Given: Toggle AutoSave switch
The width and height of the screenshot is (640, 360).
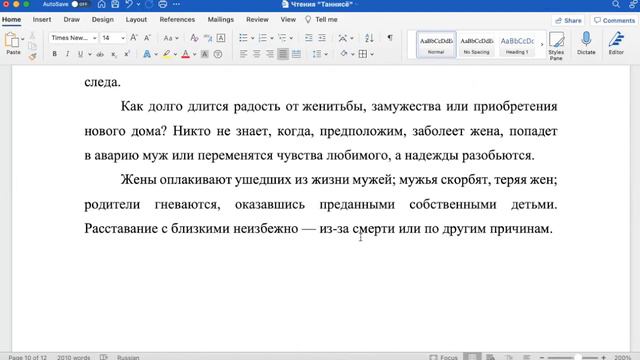Looking at the screenshot, I should click(x=80, y=4).
